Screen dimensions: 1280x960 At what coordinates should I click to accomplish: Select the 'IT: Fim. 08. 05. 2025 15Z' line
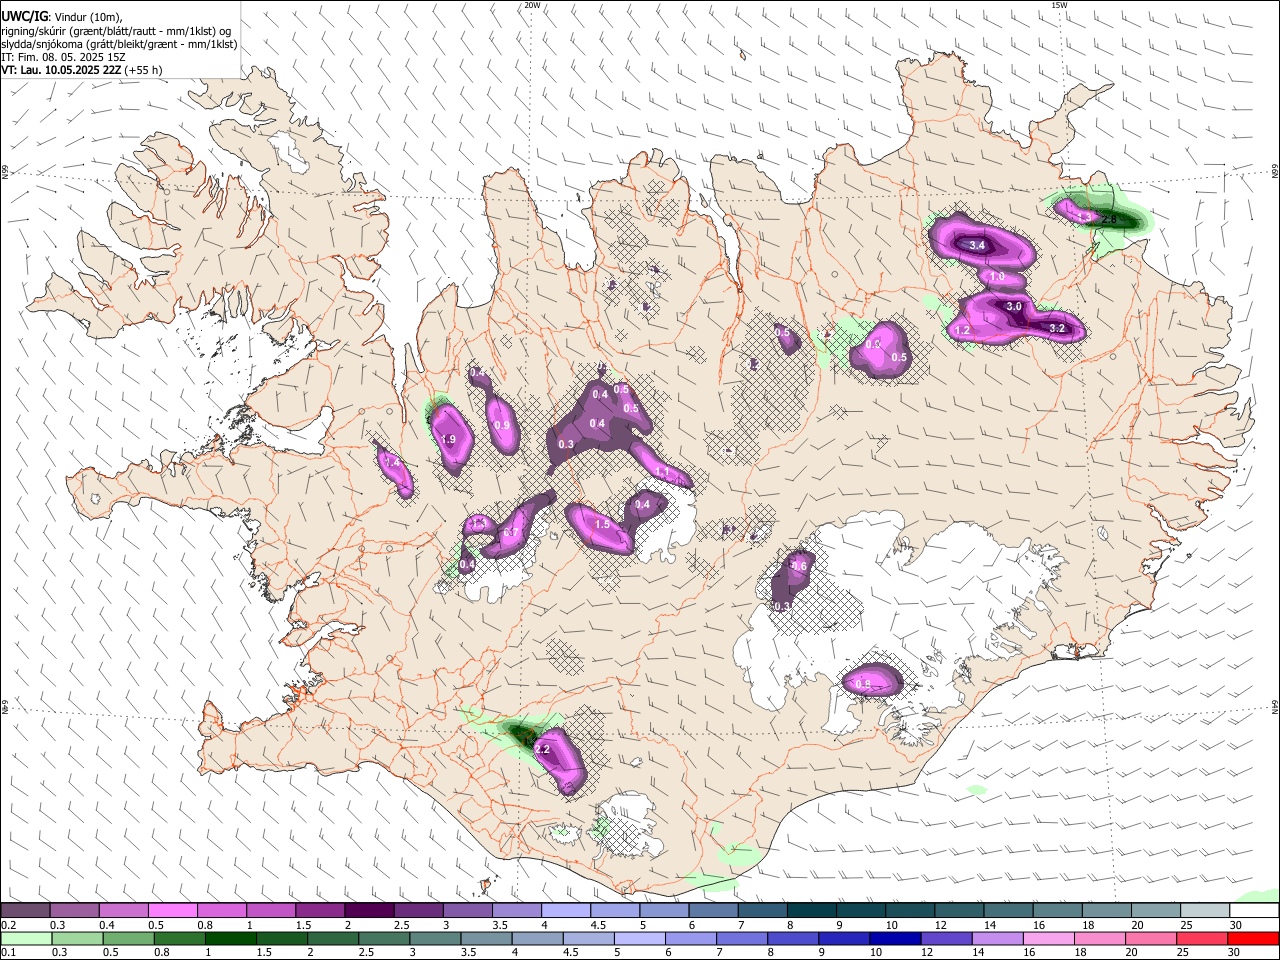pyautogui.click(x=62, y=57)
